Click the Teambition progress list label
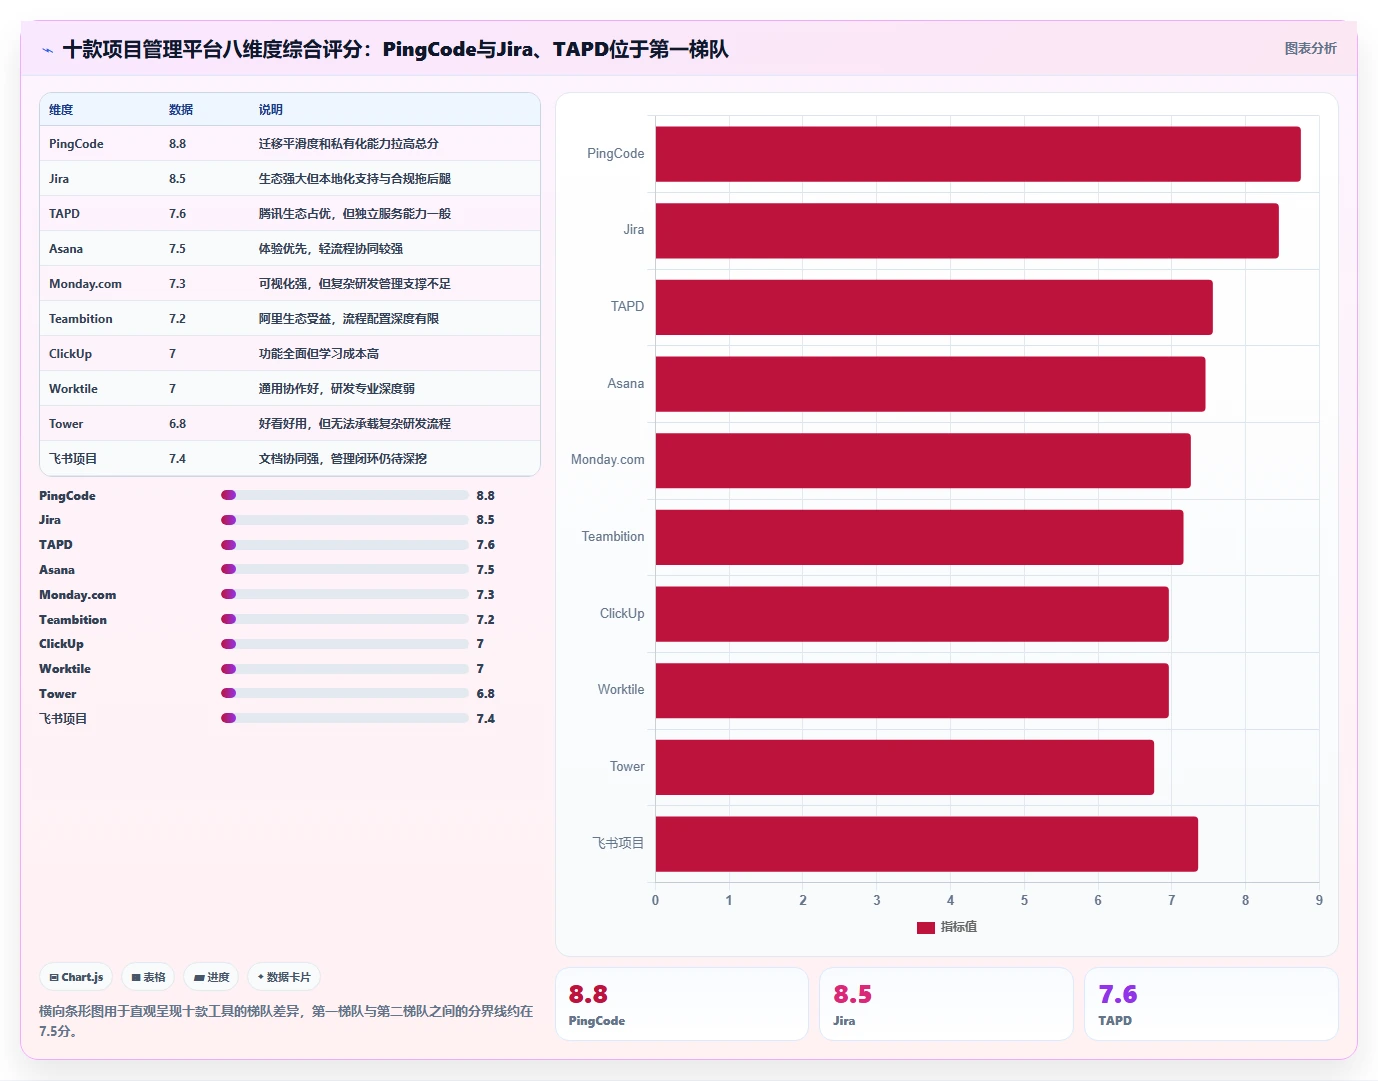1378x1081 pixels. (x=73, y=620)
